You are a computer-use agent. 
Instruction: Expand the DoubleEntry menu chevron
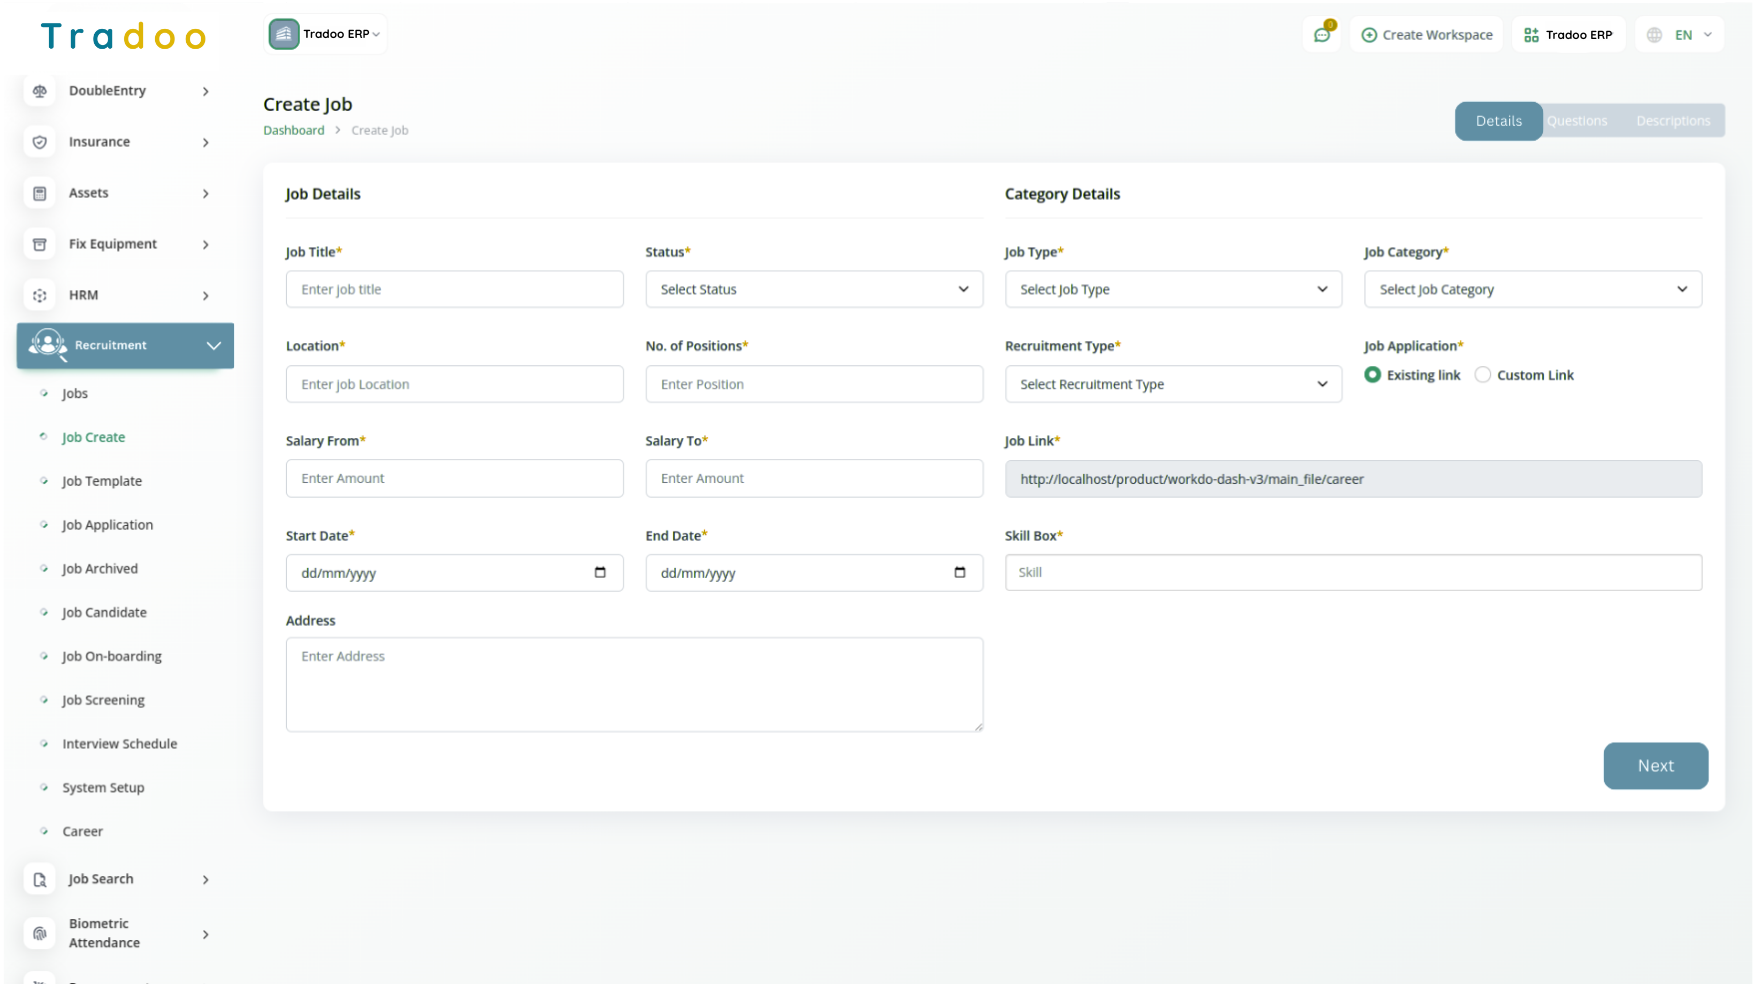(206, 91)
